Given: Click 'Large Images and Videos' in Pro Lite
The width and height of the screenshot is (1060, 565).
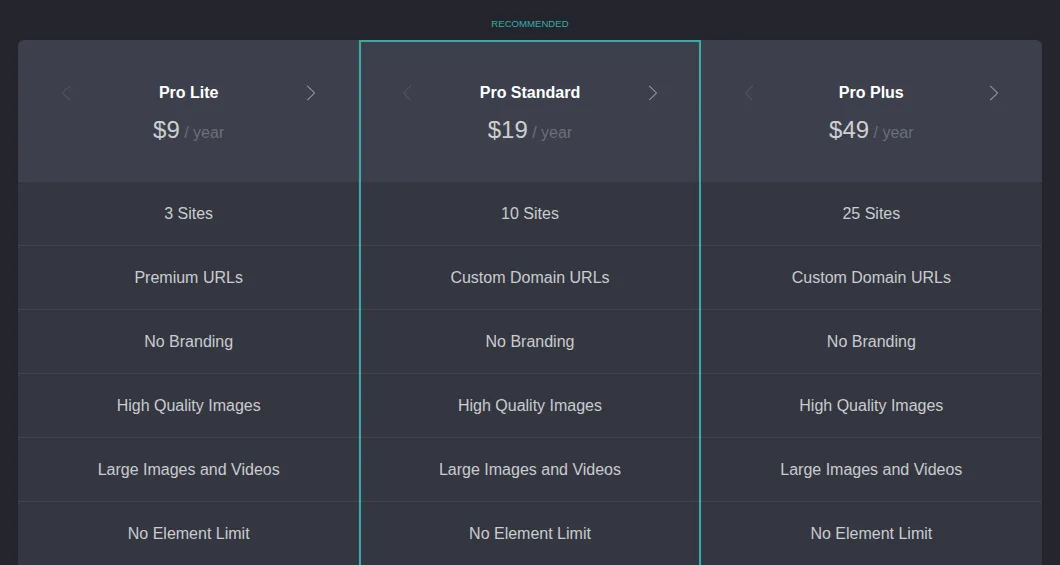Looking at the screenshot, I should point(189,470).
